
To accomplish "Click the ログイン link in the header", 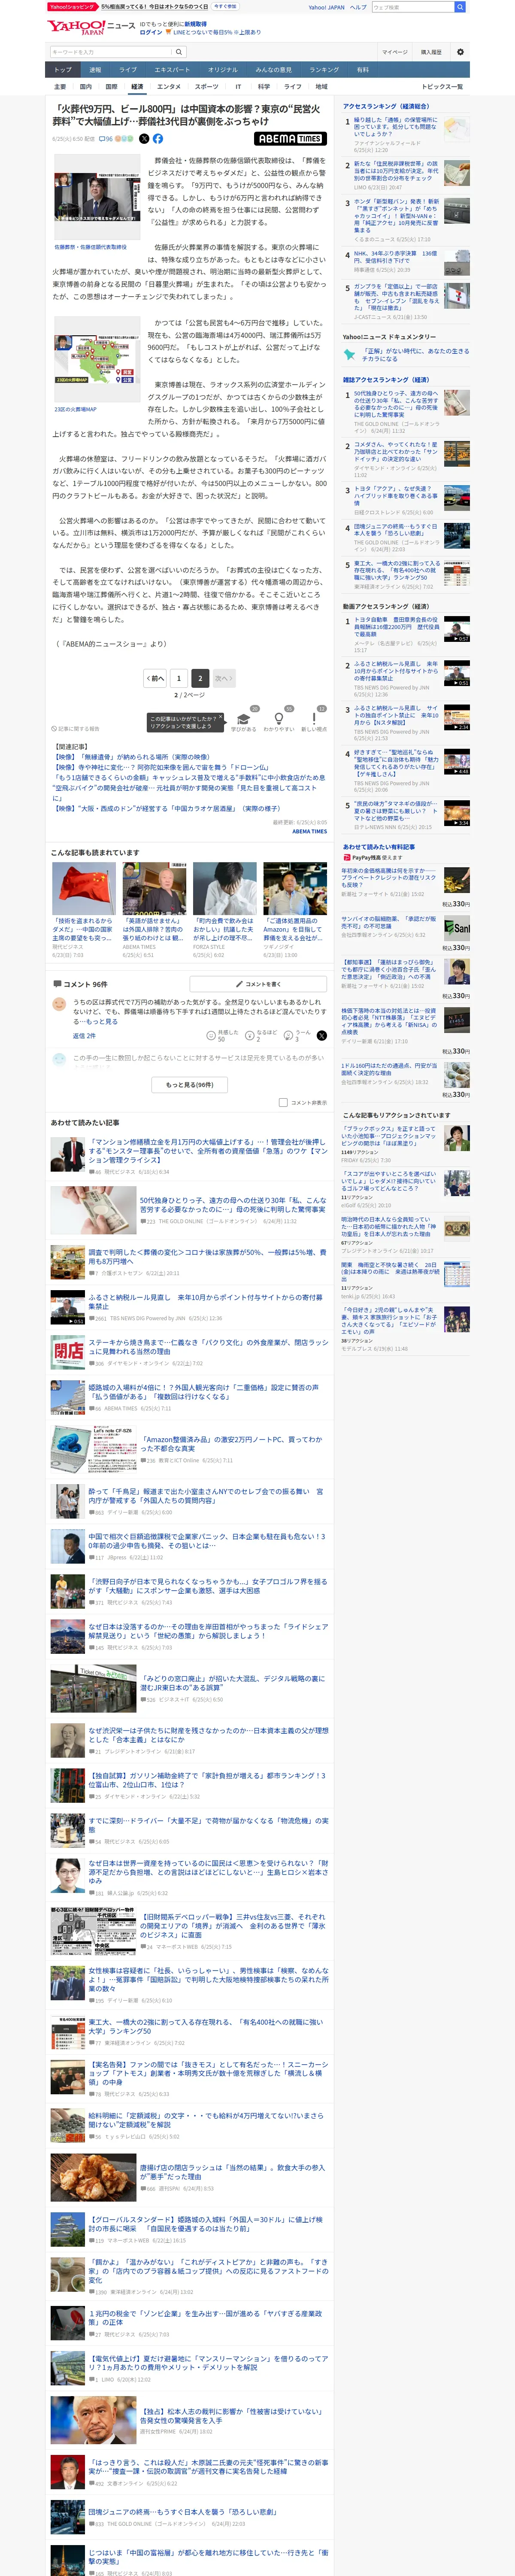I will coord(151,32).
